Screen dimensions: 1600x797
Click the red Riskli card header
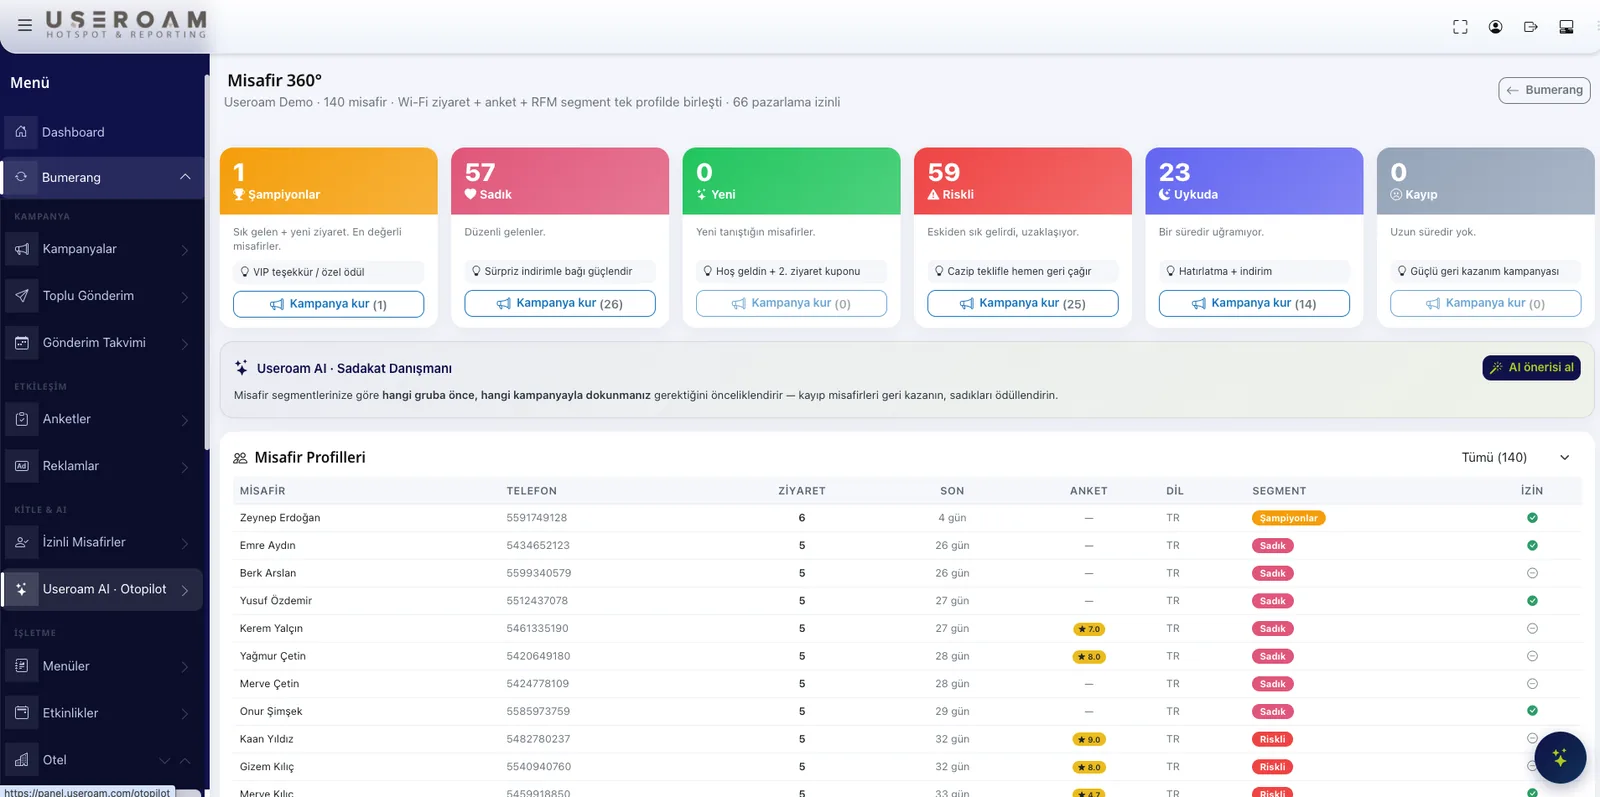(x=1023, y=181)
